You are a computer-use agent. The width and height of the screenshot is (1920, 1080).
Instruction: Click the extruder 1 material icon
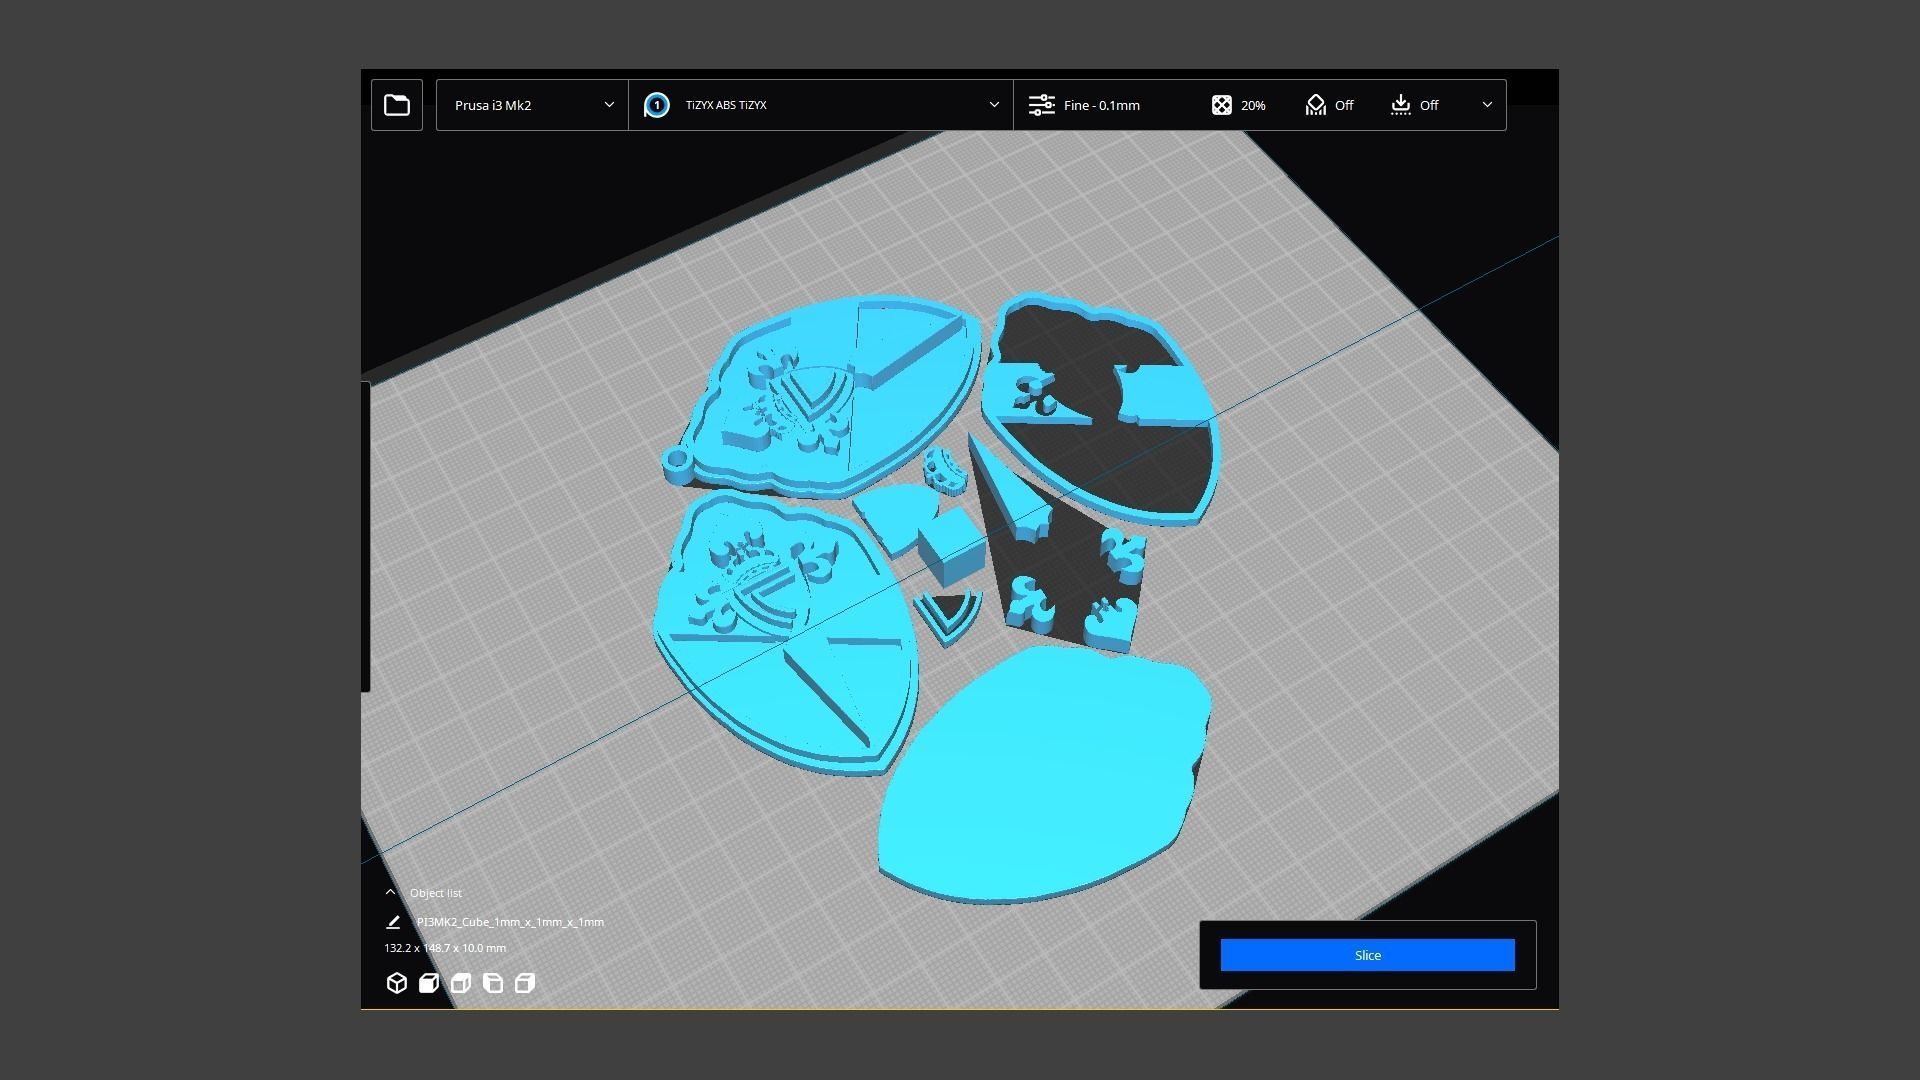click(657, 105)
